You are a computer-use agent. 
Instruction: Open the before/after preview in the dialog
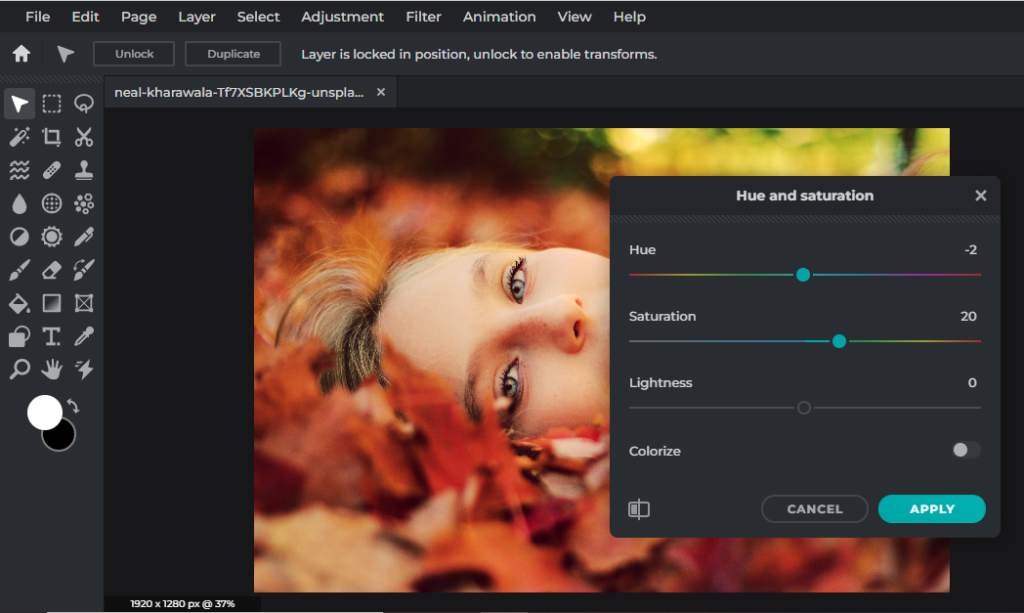[x=639, y=509]
